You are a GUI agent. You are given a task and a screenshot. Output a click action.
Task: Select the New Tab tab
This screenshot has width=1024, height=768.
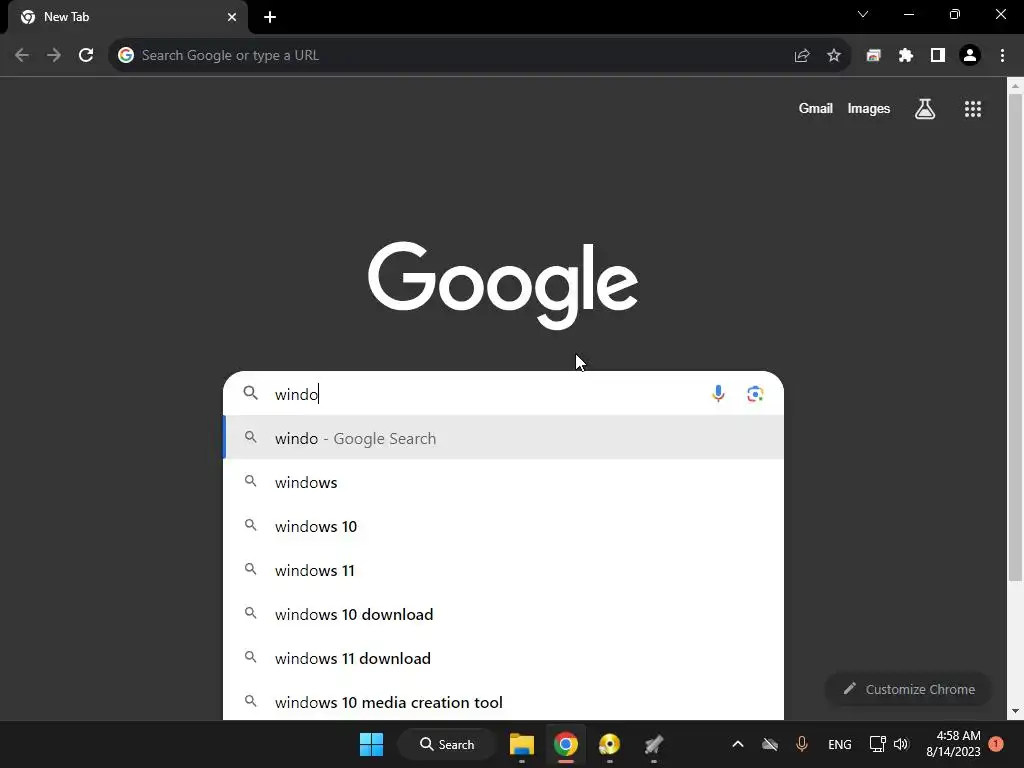[x=128, y=17]
